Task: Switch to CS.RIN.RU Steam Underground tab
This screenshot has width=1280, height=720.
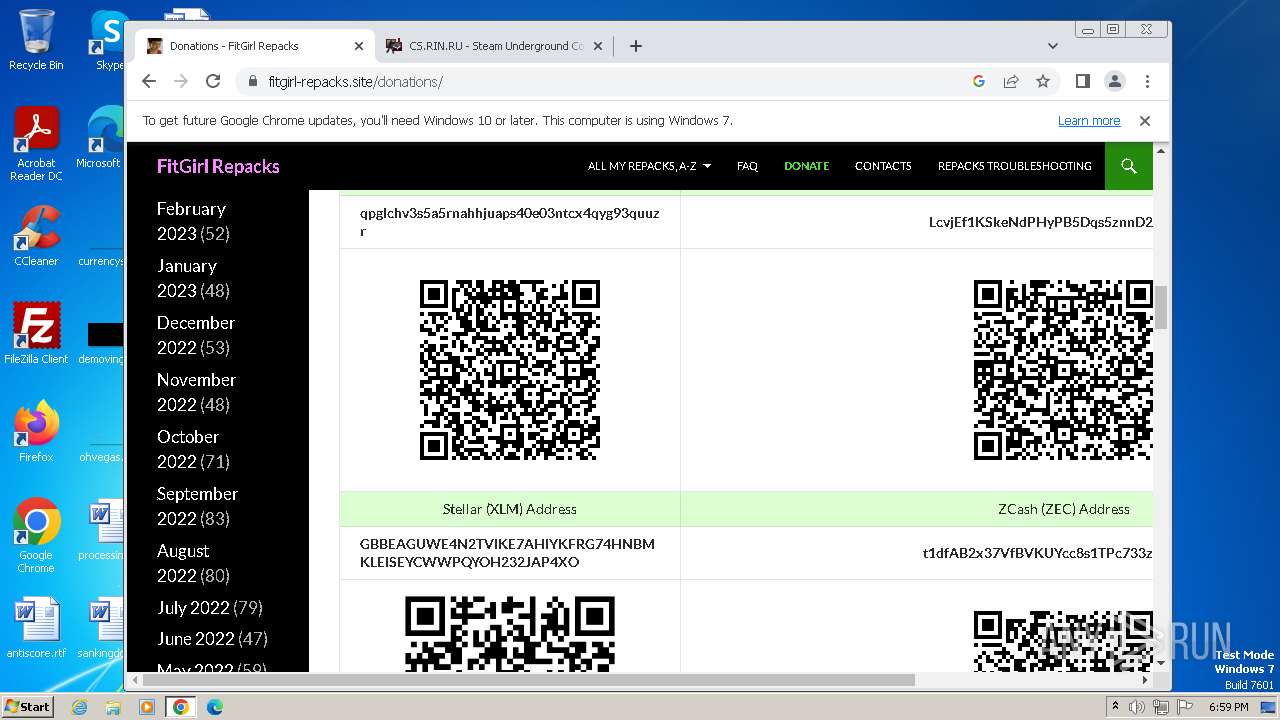Action: coord(494,46)
